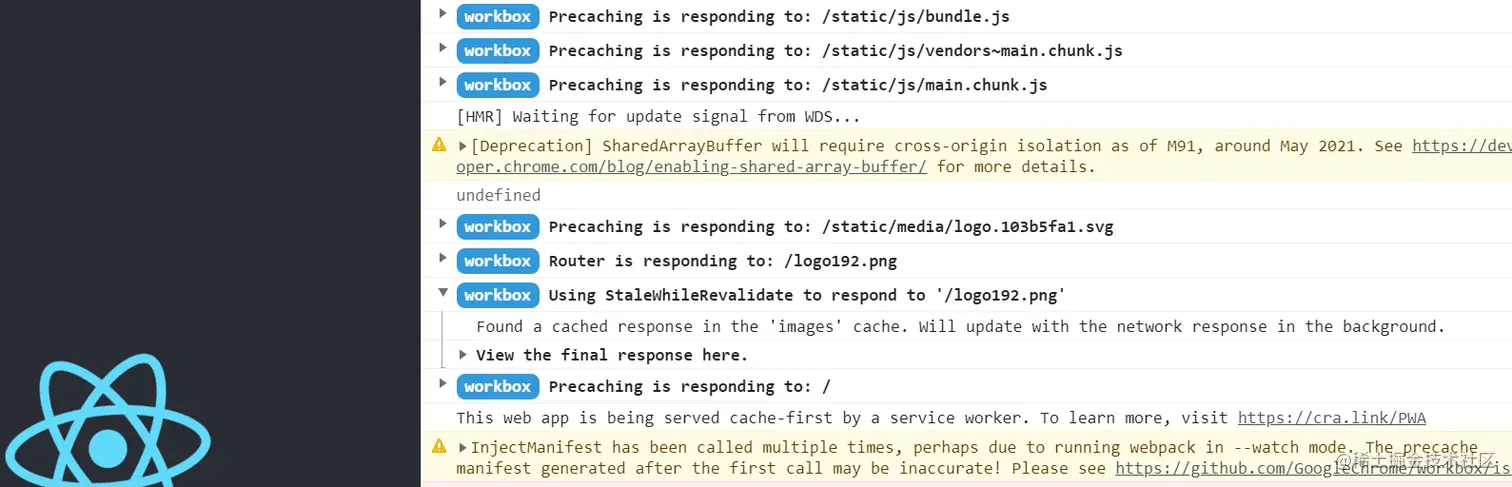Click 'This web app is being served cache-first' text
Image resolution: width=1512 pixels, height=487 pixels.
point(843,418)
